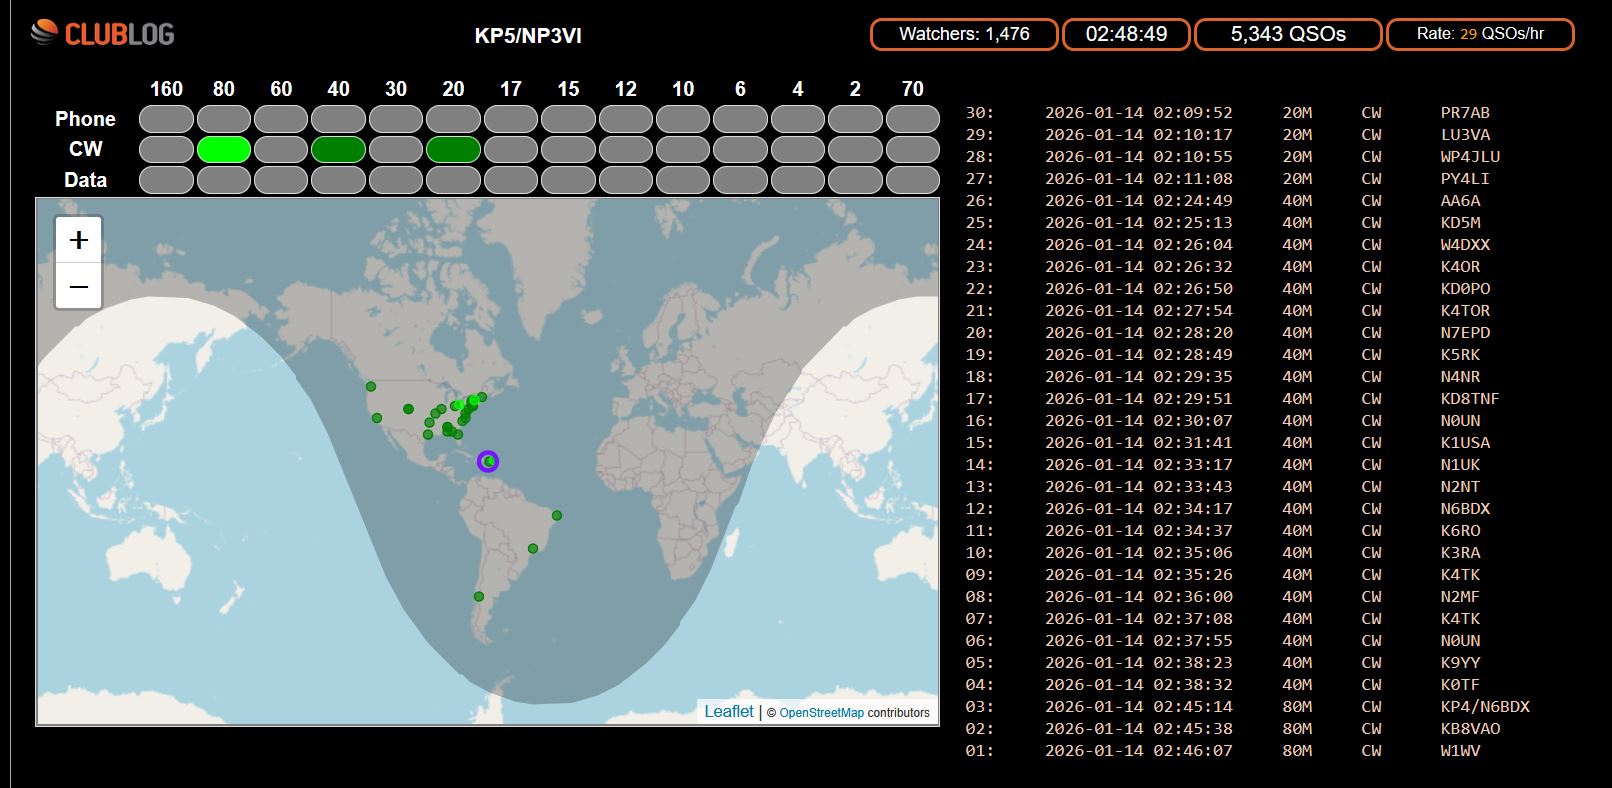Viewport: 1612px width, 788px height.
Task: Click the 5,343 QSOs counter
Action: (x=1288, y=34)
